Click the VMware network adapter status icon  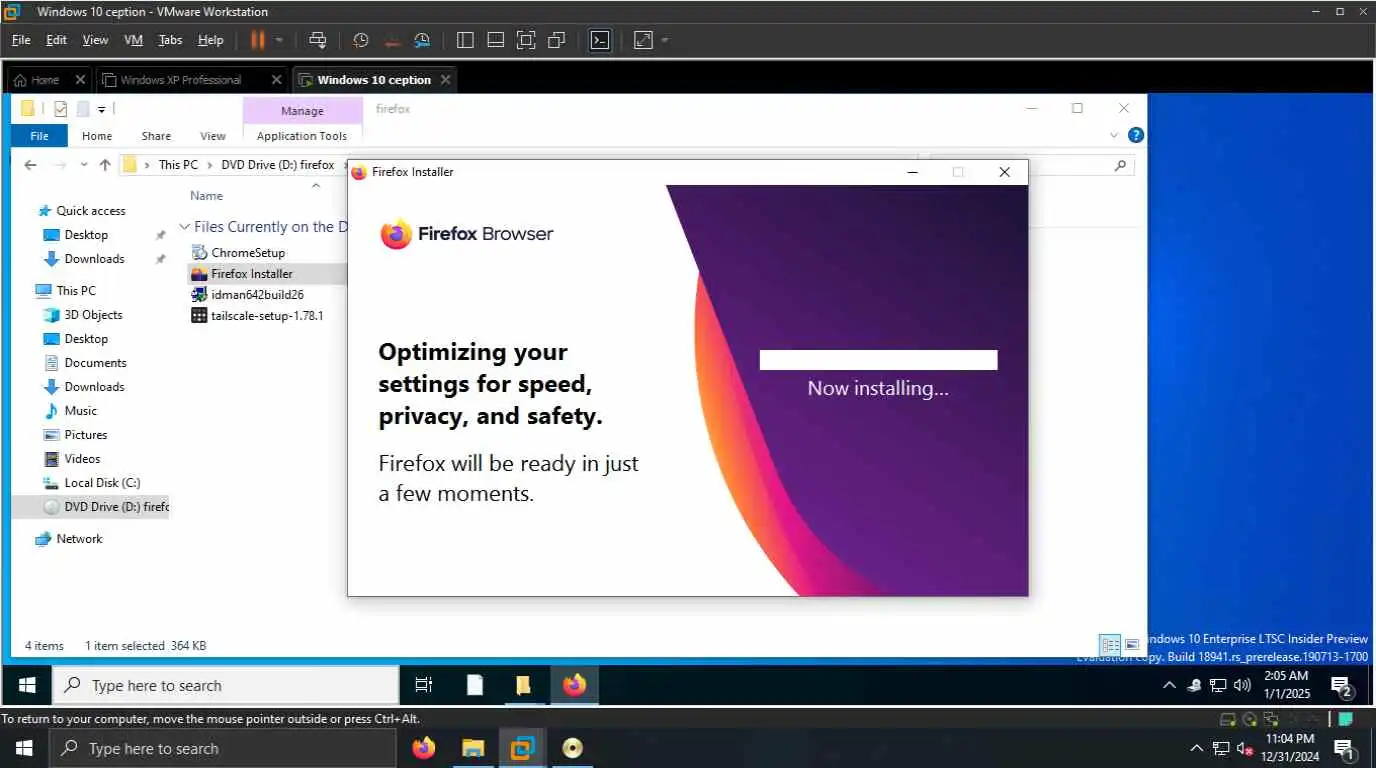[x=1270, y=719]
